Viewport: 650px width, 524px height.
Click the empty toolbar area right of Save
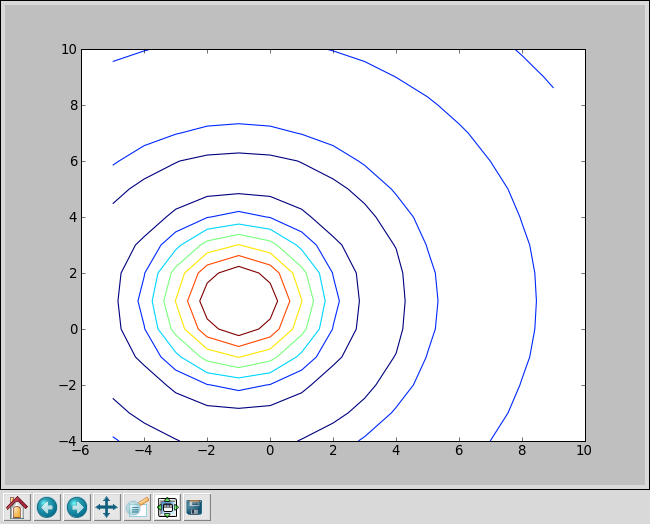click(x=420, y=507)
